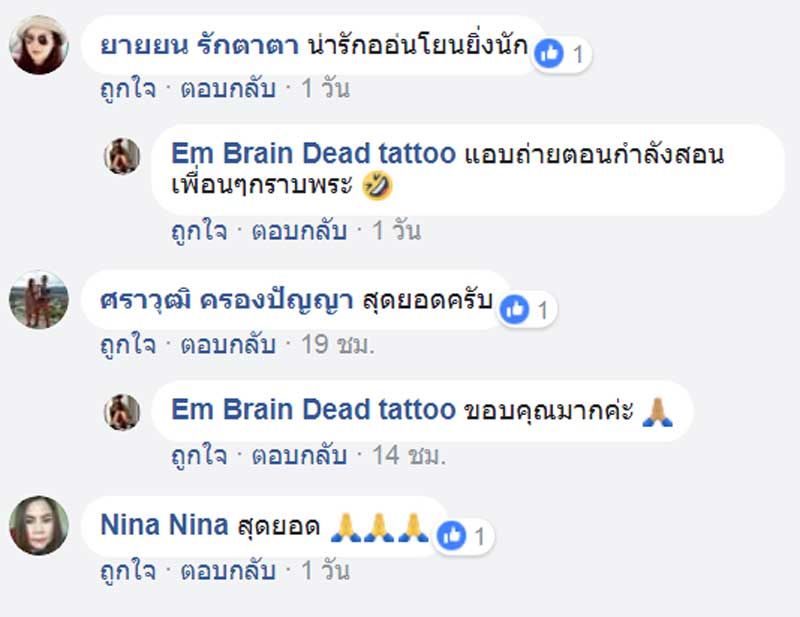Click the 19 ชม. timestamp
This screenshot has height=617, width=800.
pos(338,344)
